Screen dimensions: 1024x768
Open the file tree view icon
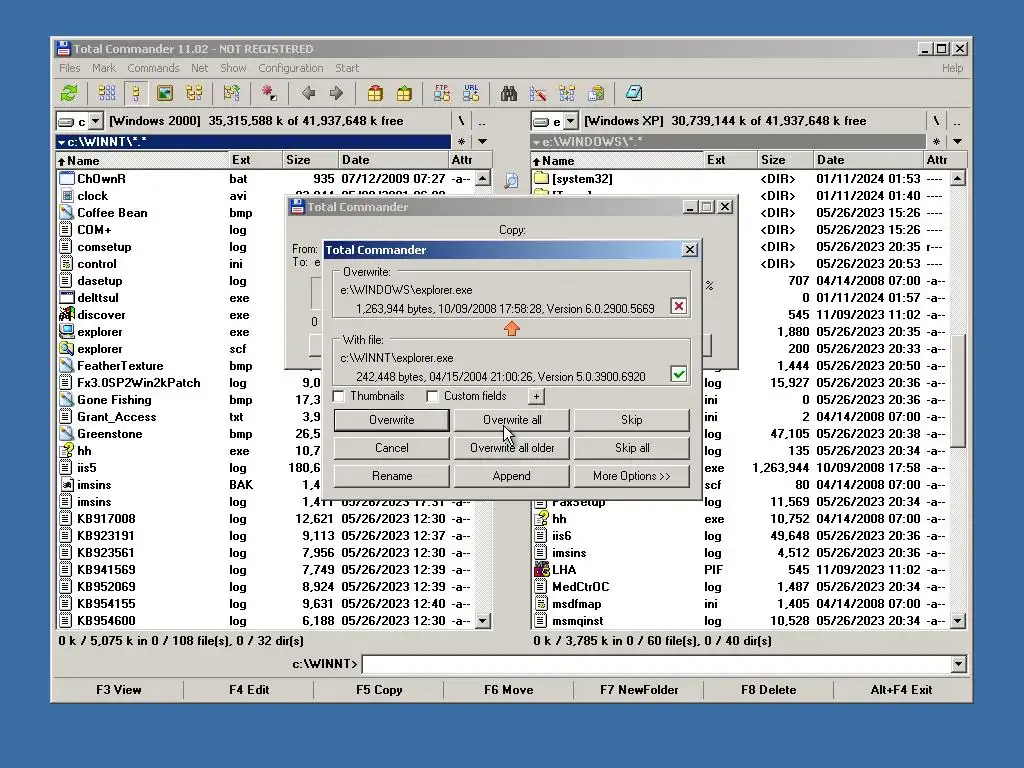(195, 93)
